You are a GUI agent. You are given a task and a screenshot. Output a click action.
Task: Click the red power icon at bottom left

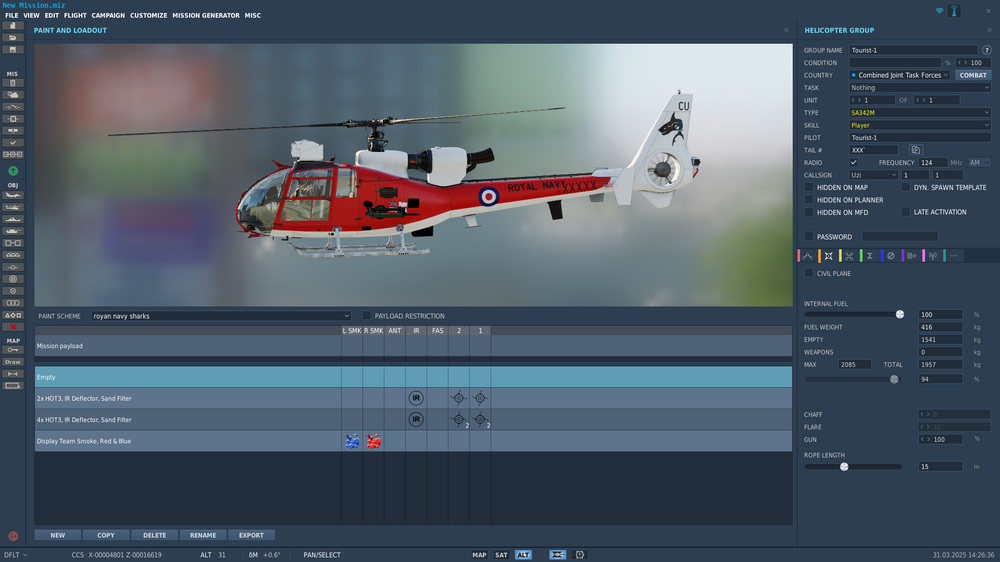coord(13,536)
